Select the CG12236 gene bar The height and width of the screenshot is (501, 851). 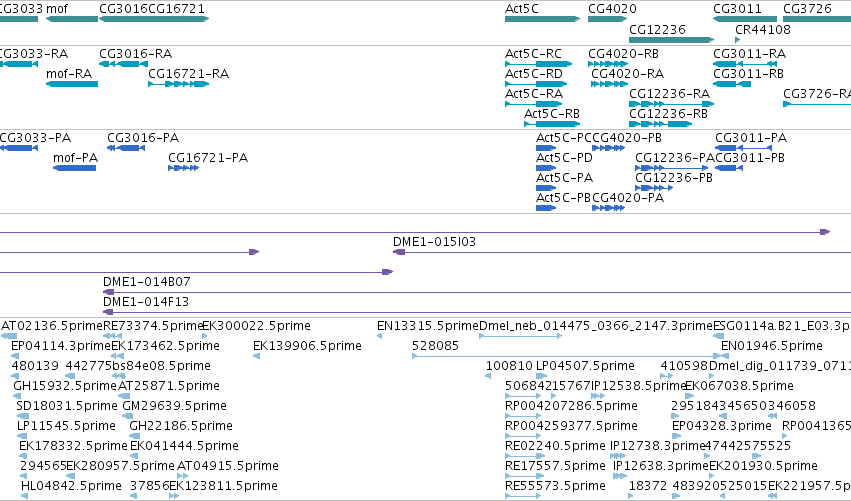click(671, 40)
